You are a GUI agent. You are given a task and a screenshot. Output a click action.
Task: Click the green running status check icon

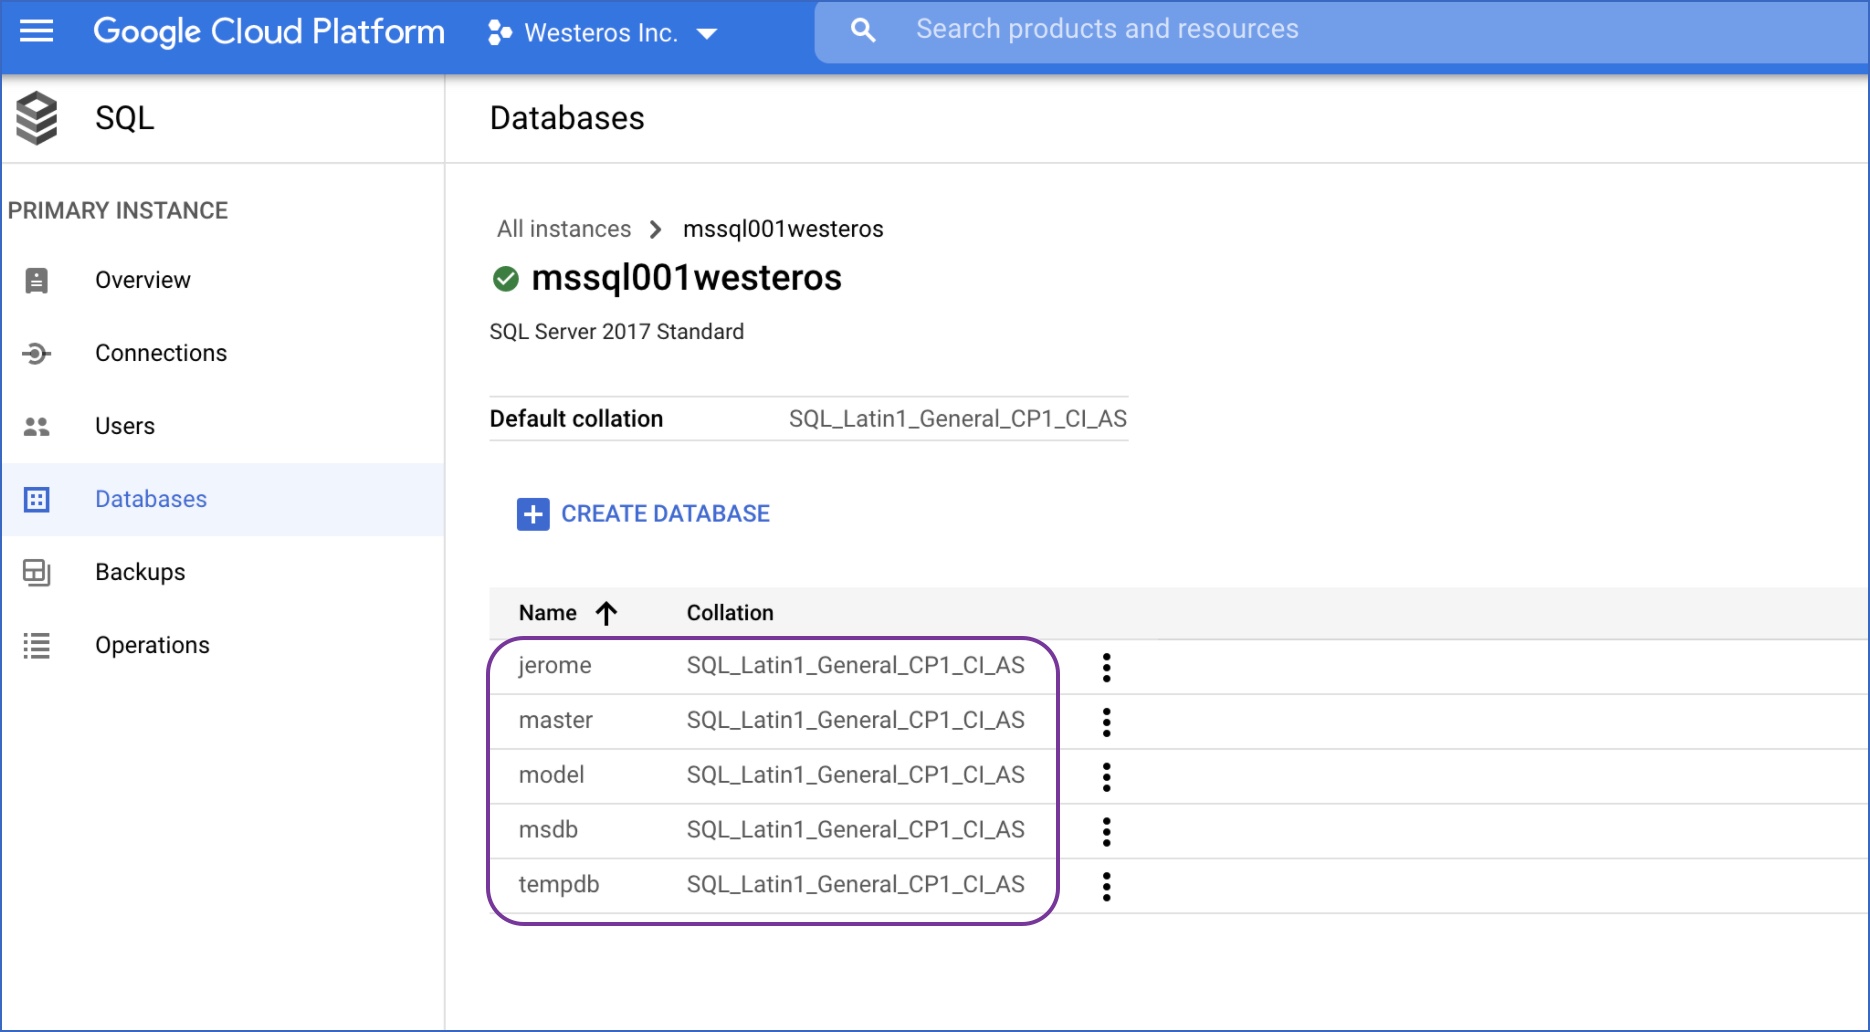506,278
